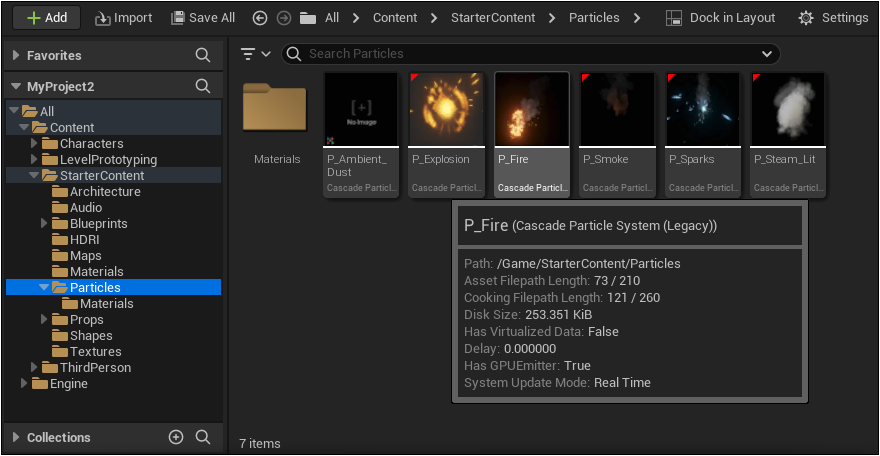
Task: Click the search icon in Favorites header
Action: click(x=203, y=55)
